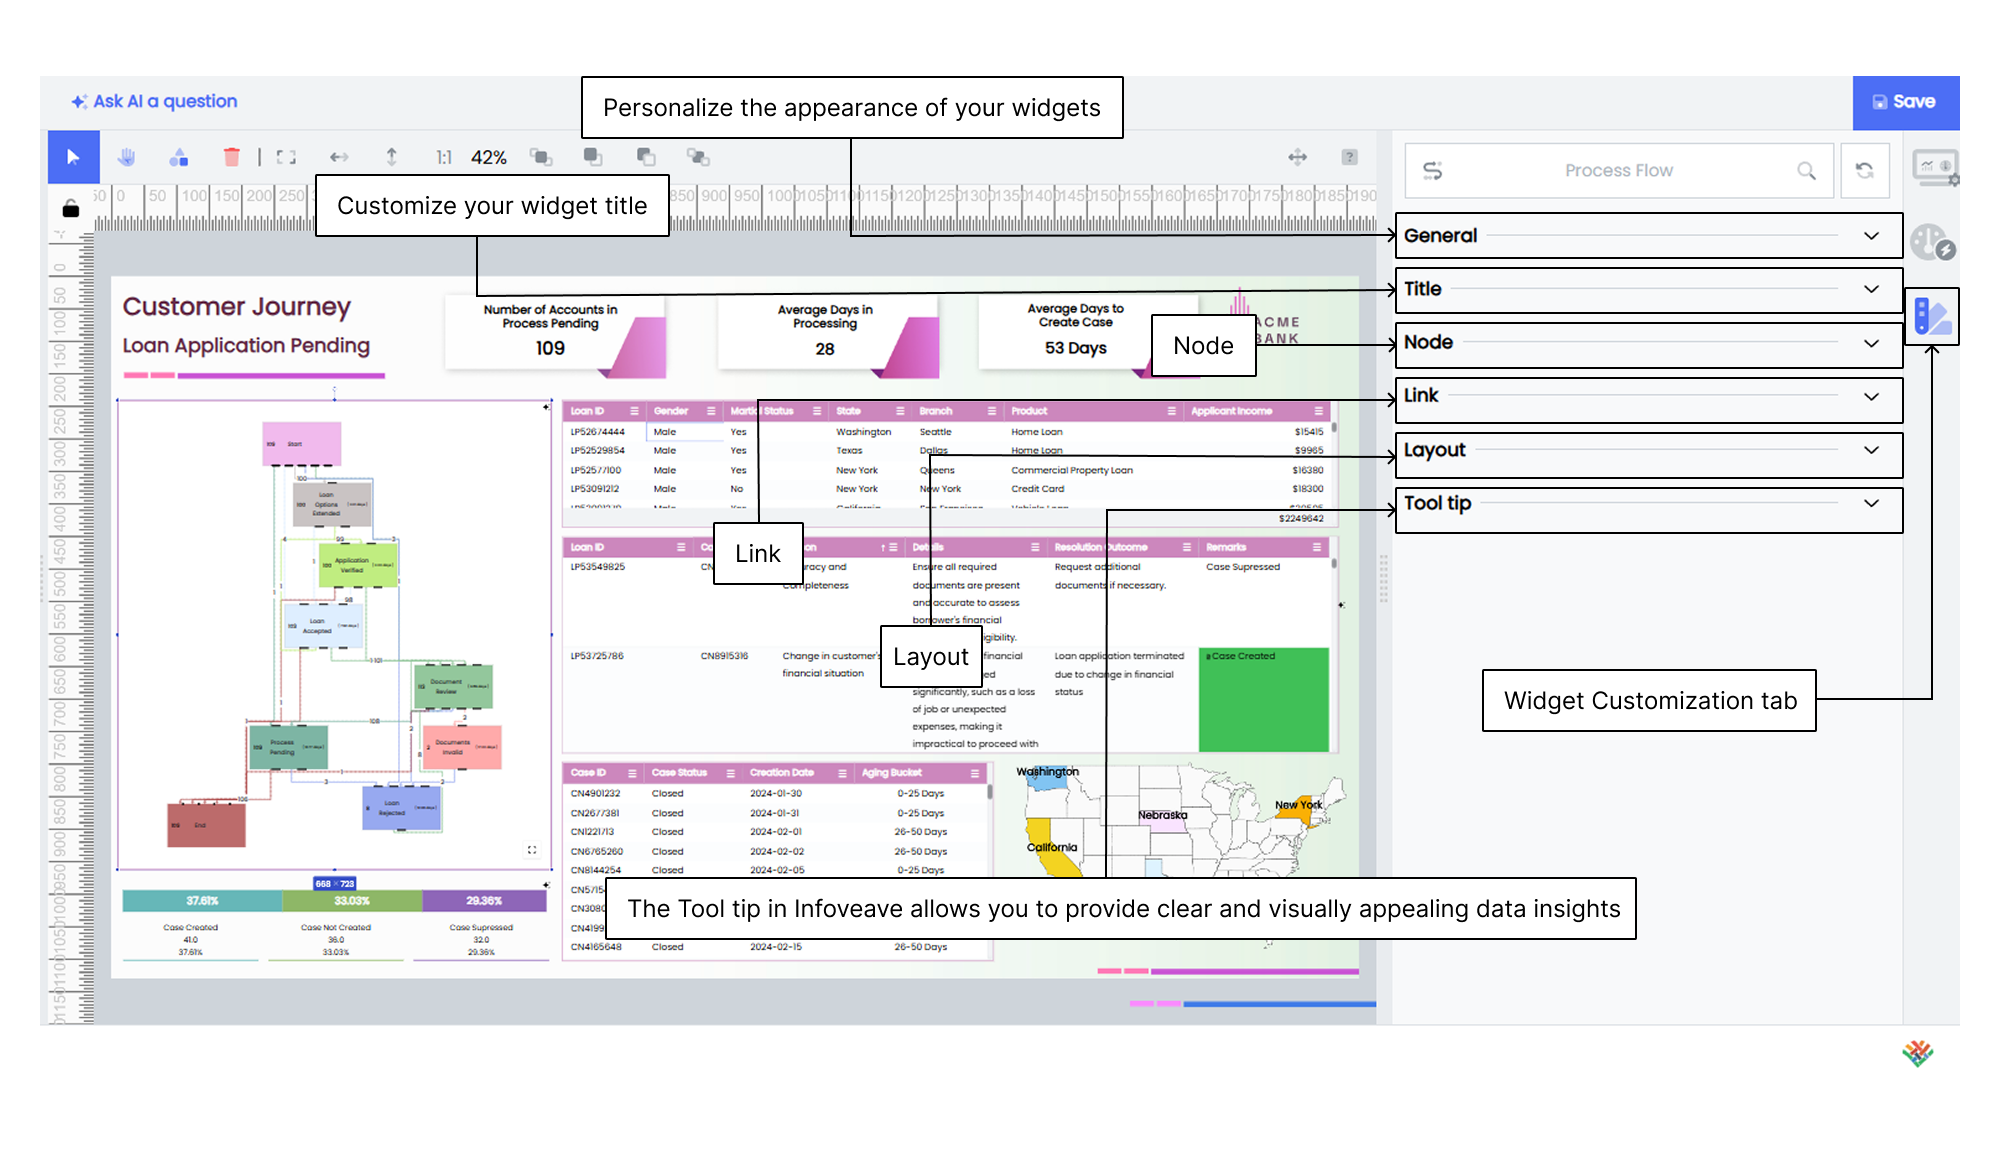The image size is (2000, 1160).
Task: Click Ask AI a question
Action: (x=165, y=101)
